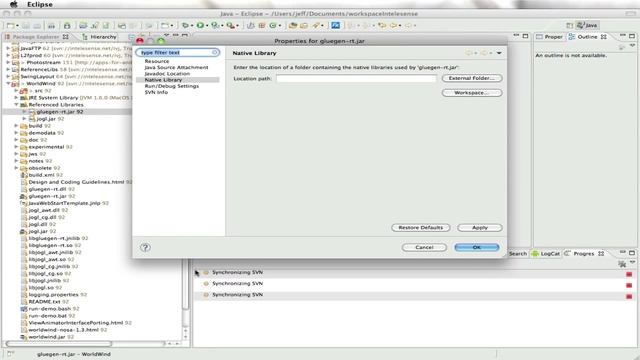Confirm the dialog with OK
Viewport: 640px width, 360px height.
coord(476,247)
